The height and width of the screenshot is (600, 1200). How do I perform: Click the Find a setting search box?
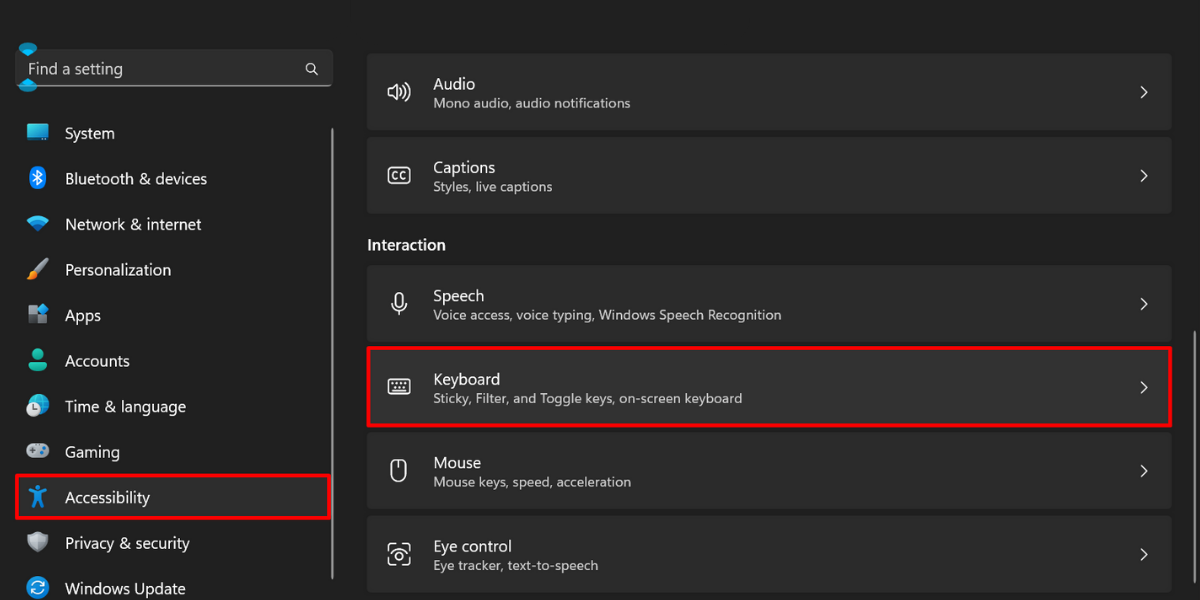(160, 68)
